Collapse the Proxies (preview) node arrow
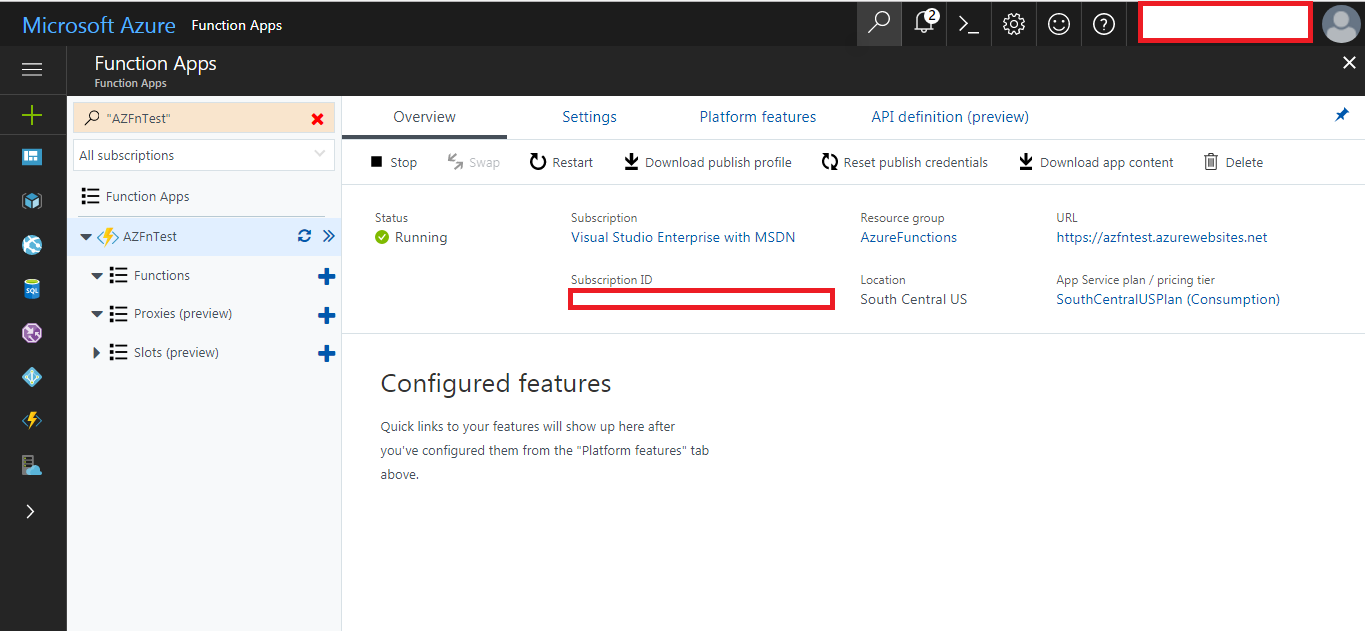 tap(97, 314)
